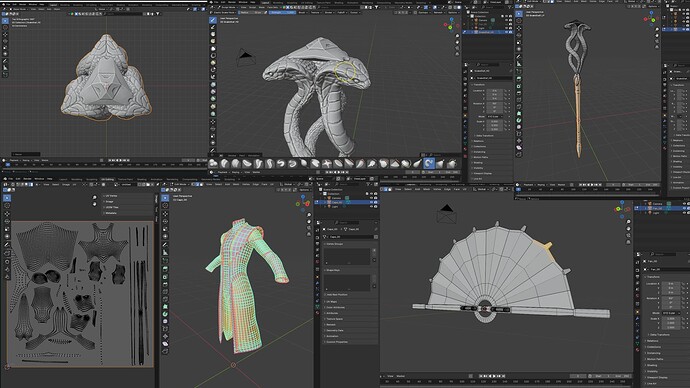This screenshot has height=388, width=690.
Task: Hide the Light object in the coat outliner
Action: pyautogui.click(x=371, y=207)
